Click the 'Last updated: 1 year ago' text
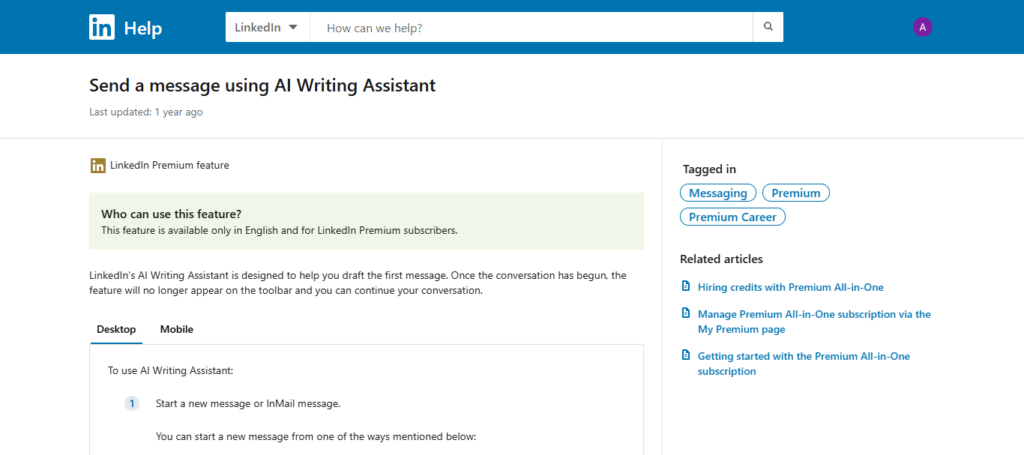Viewport: 1024px width, 455px height. [146, 112]
